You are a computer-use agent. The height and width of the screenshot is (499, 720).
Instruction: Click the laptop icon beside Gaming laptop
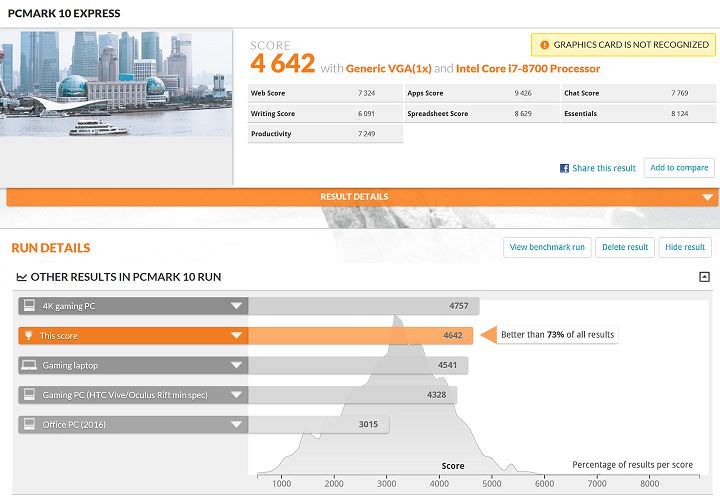29,365
